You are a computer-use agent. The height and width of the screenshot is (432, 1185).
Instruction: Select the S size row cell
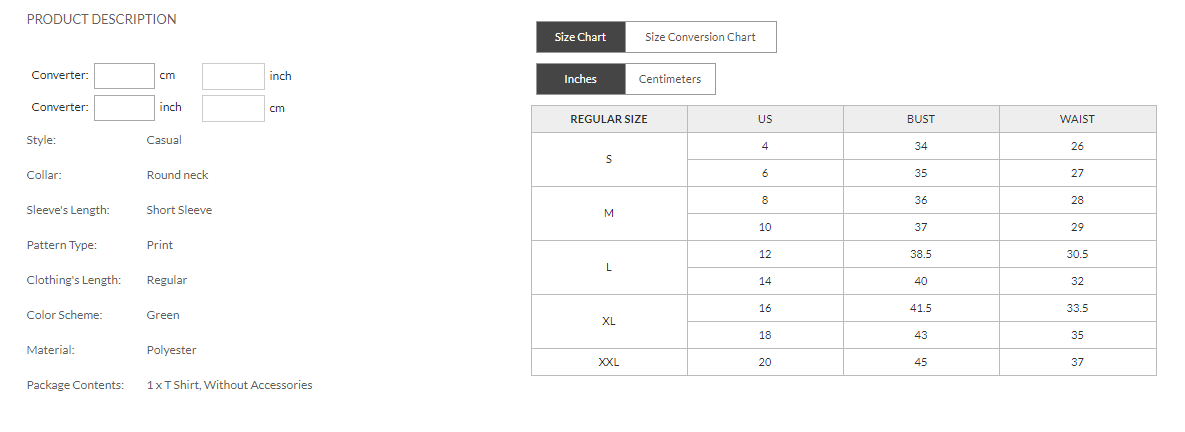pyautogui.click(x=609, y=159)
